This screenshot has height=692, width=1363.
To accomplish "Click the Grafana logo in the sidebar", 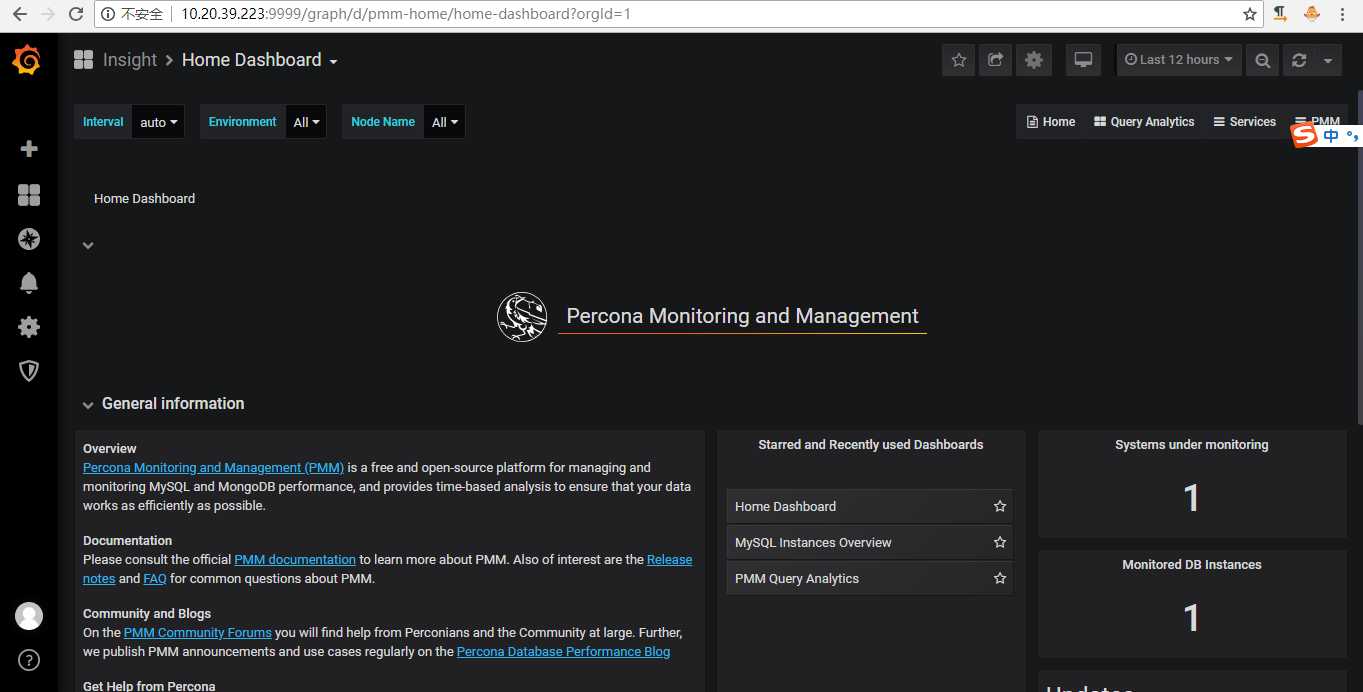I will 28,60.
